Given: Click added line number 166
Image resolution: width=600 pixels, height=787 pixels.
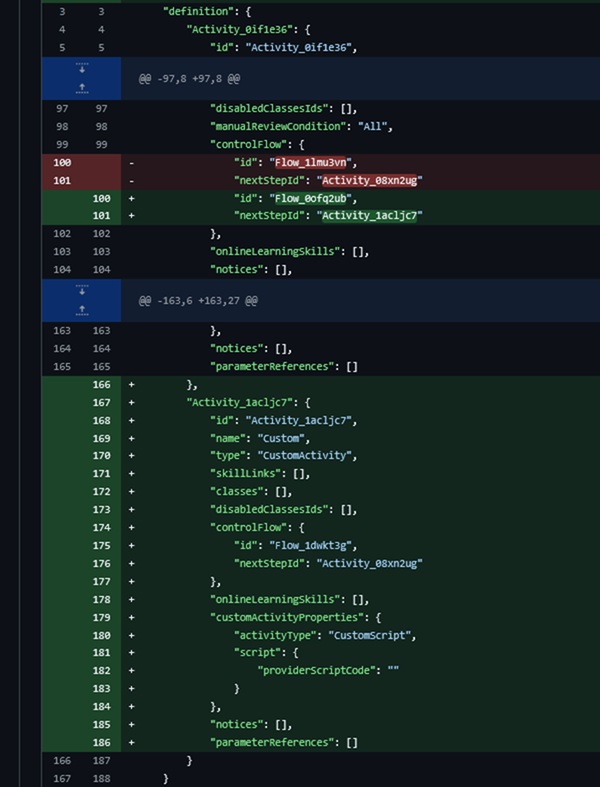Looking at the screenshot, I should [x=100, y=384].
